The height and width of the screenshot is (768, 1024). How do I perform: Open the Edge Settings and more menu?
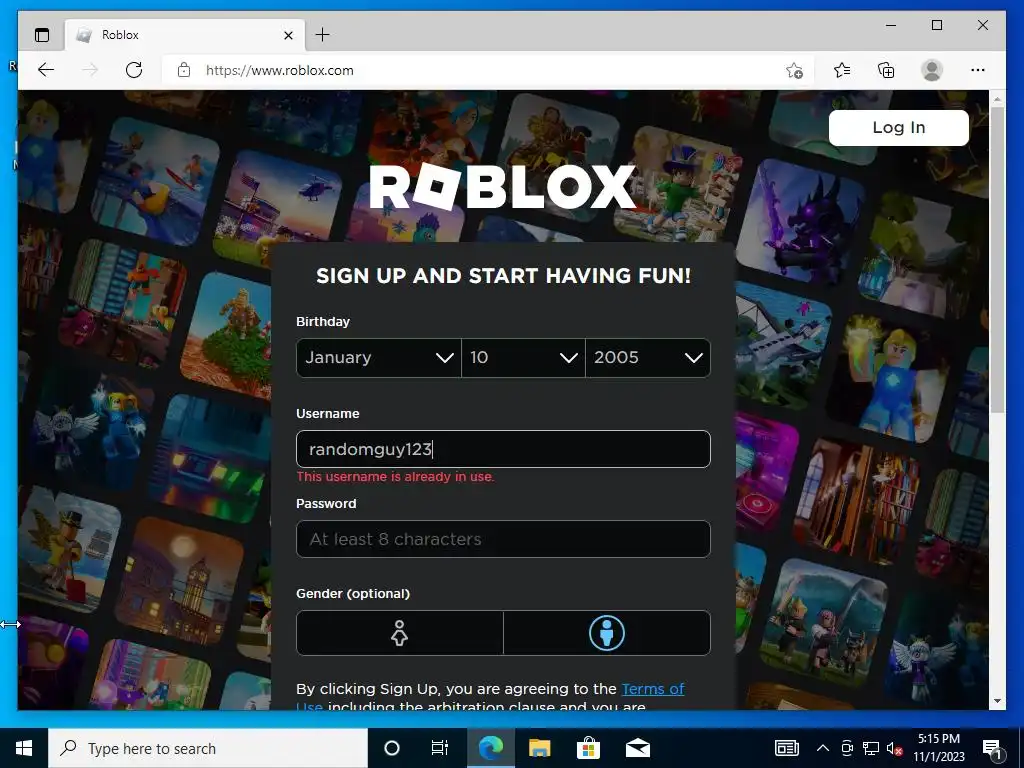[978, 70]
